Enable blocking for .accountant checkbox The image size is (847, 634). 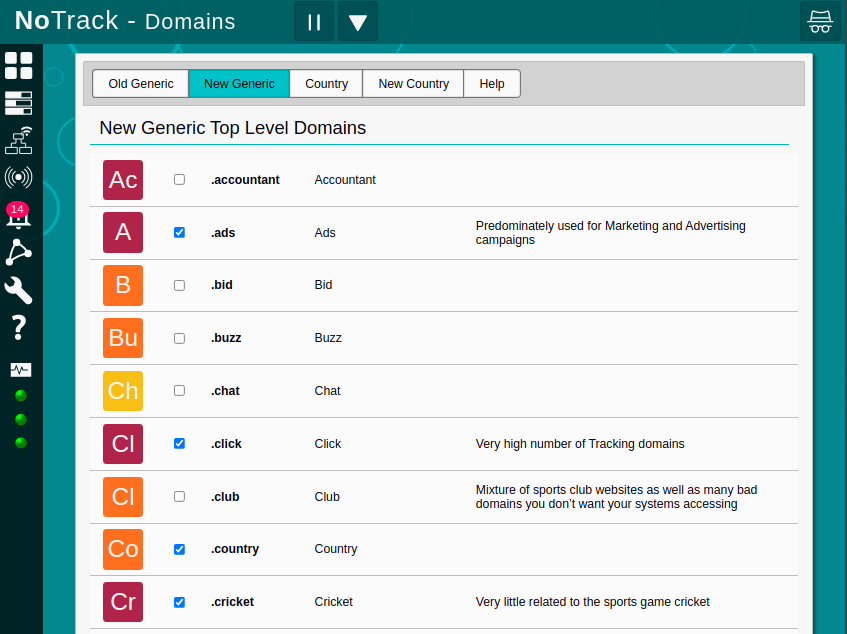179,179
